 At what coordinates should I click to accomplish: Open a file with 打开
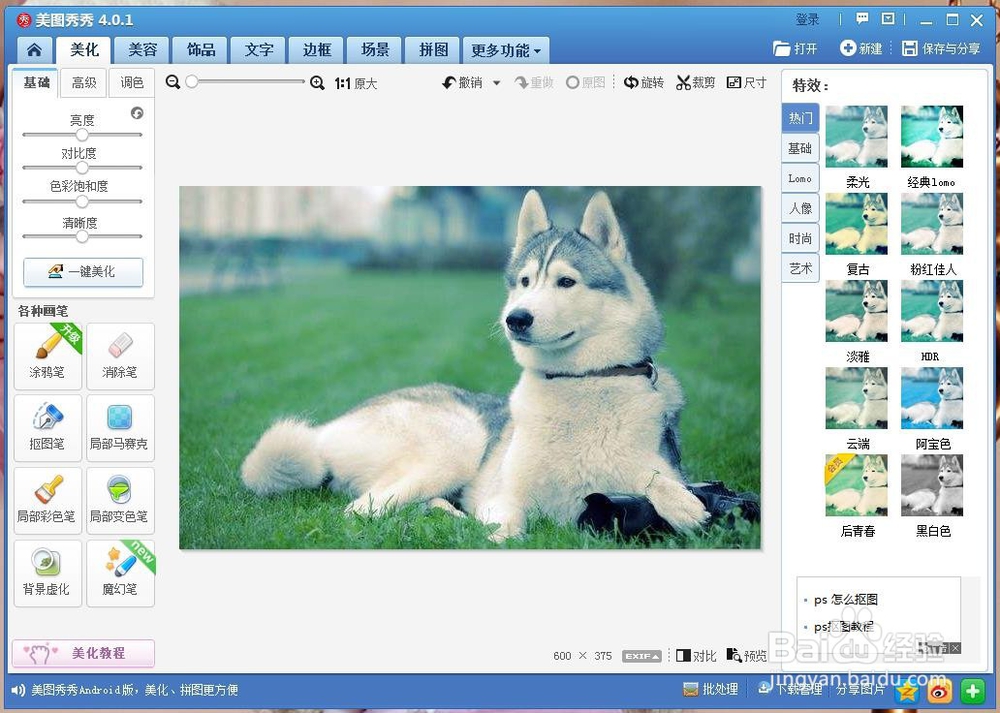[x=795, y=48]
